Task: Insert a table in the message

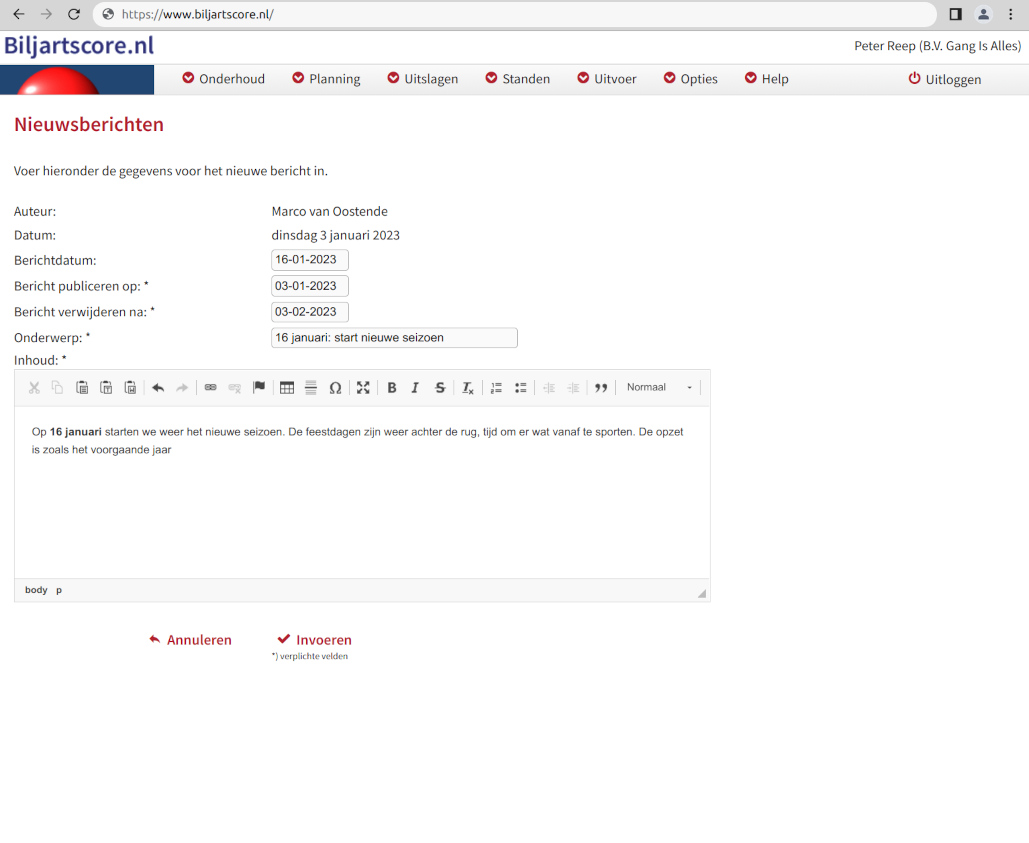Action: click(x=287, y=388)
